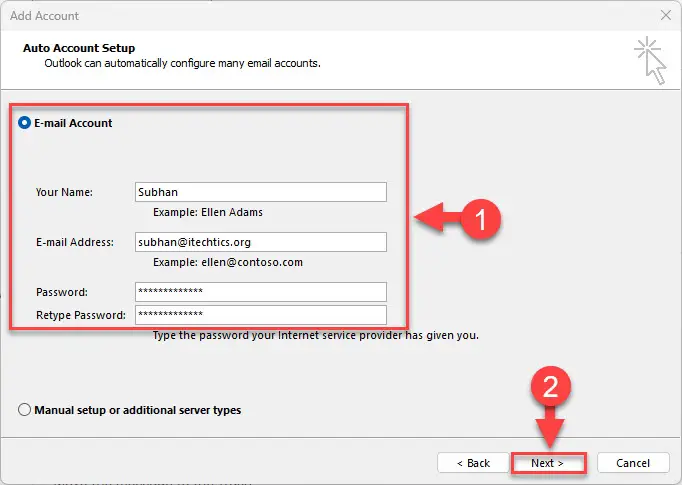Select the E-mail Account radio button
The image size is (682, 485).
pos(24,123)
